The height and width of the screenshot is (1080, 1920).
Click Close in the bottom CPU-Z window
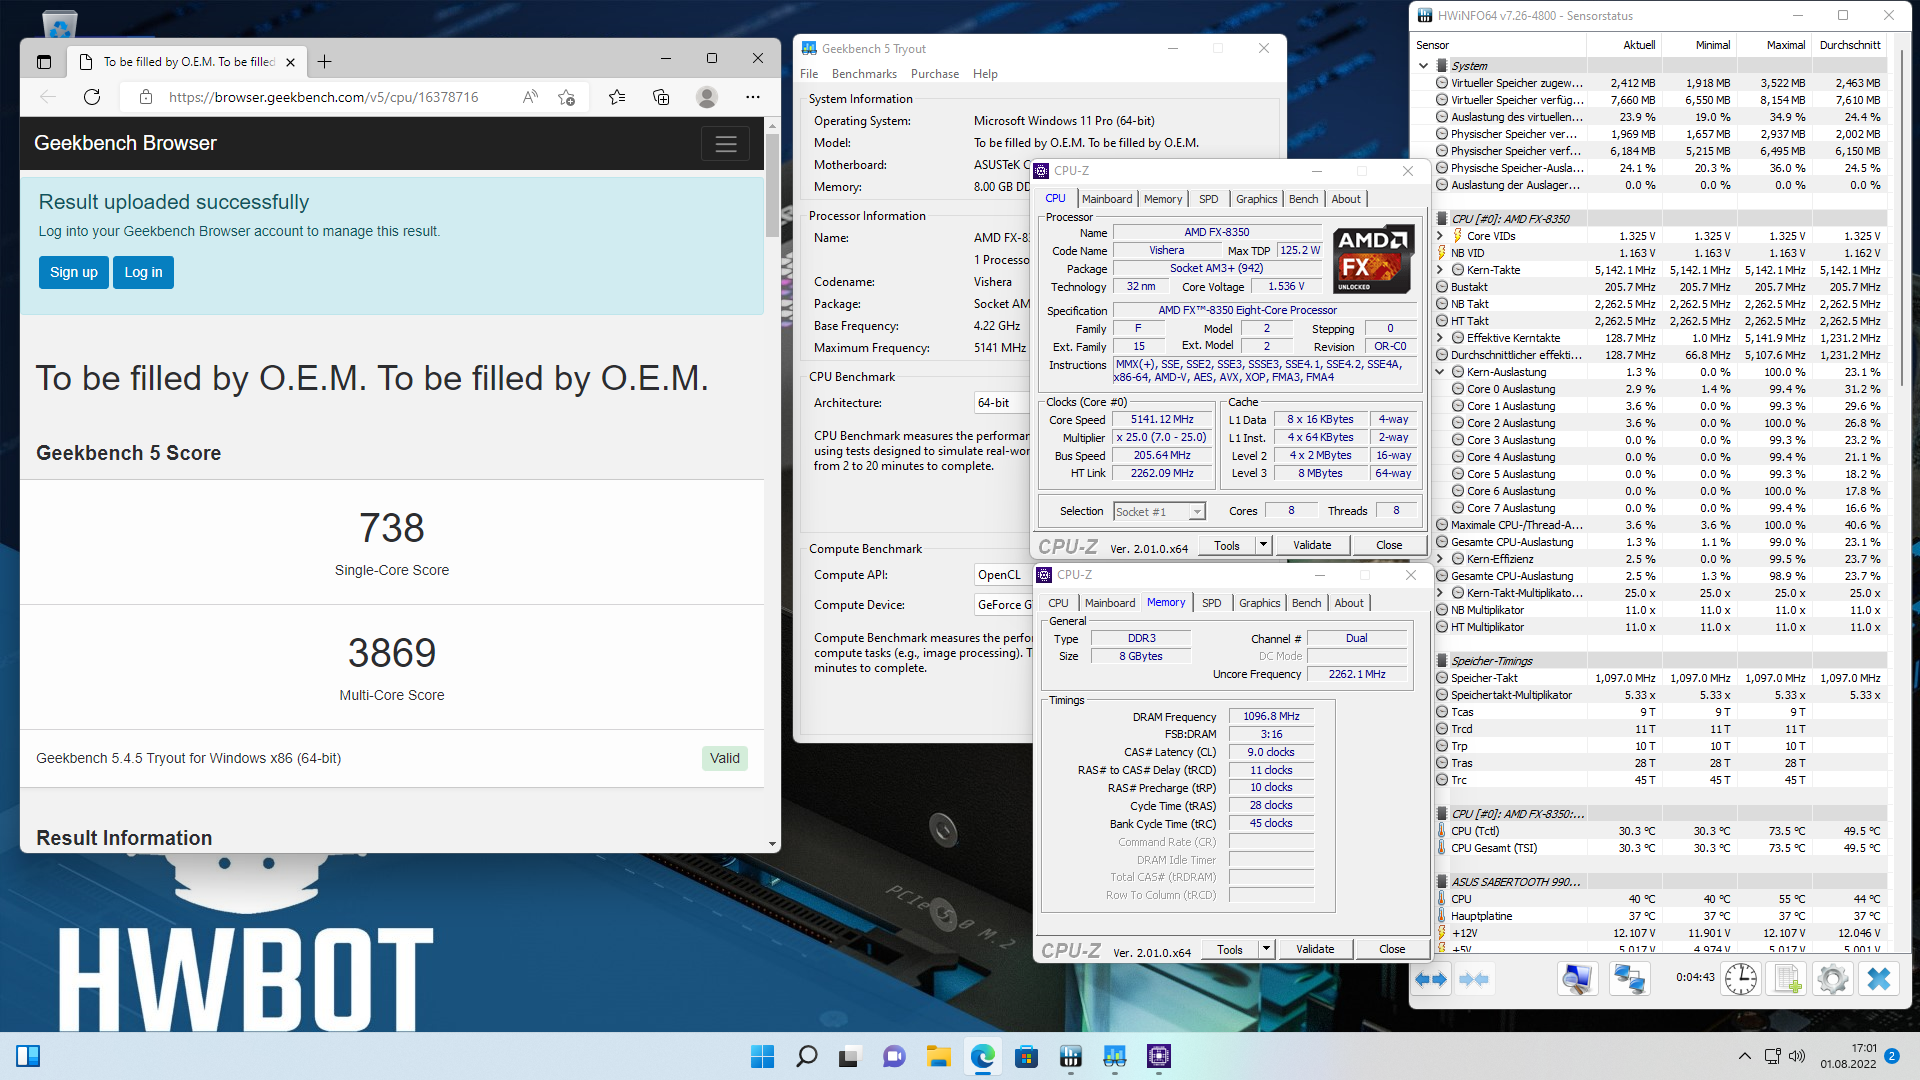pyautogui.click(x=1392, y=949)
